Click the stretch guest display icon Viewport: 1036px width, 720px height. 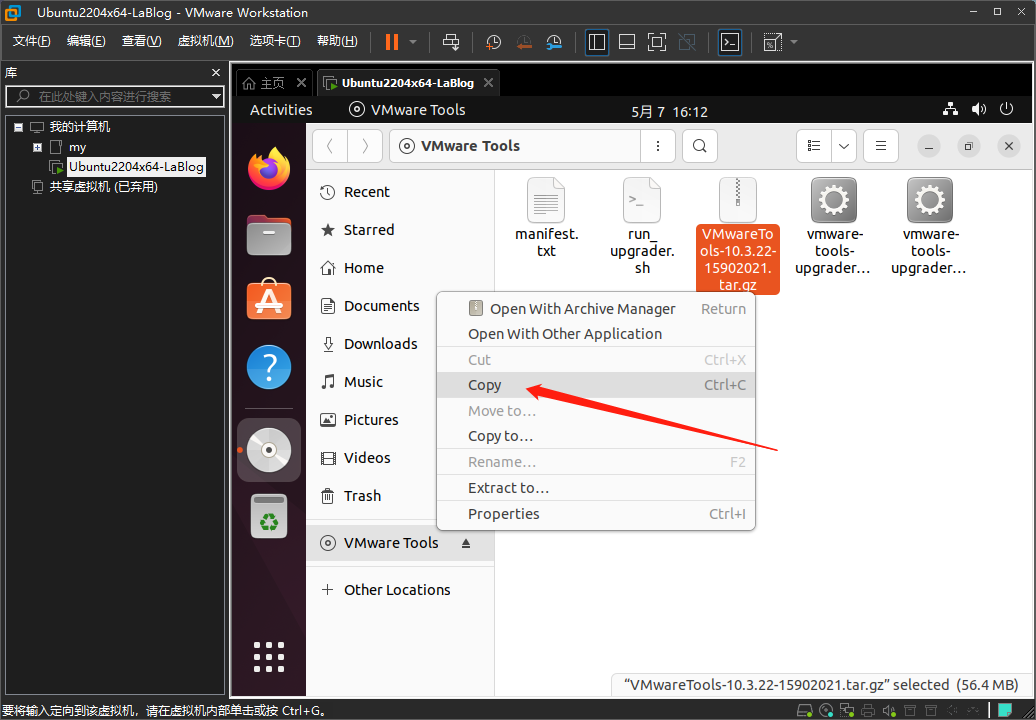[772, 42]
